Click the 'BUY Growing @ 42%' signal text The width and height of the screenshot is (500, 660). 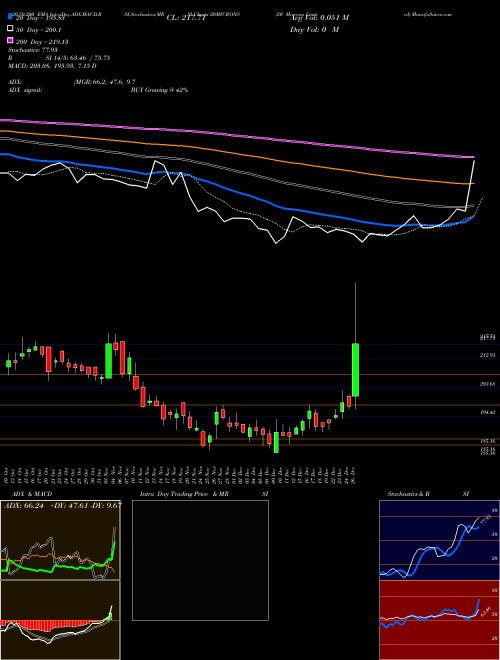point(159,90)
